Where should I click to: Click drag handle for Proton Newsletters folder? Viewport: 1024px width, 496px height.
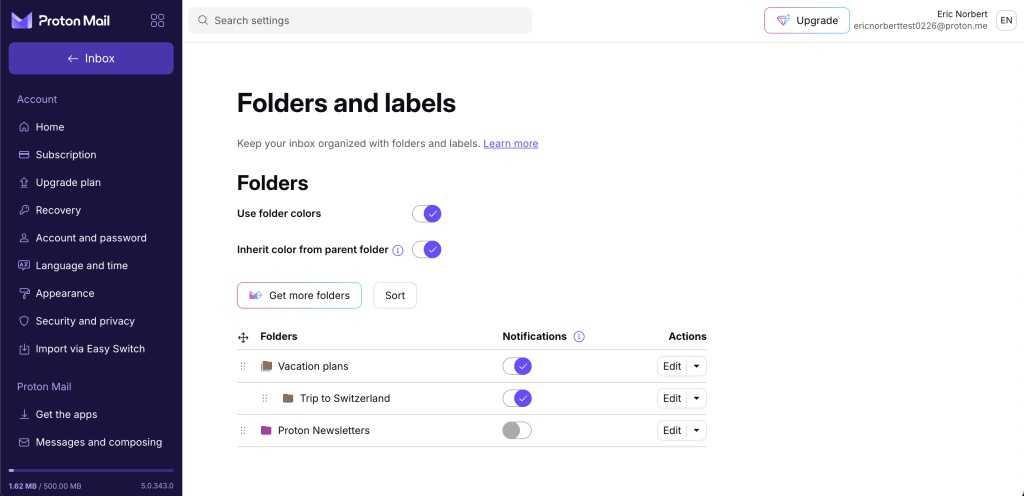(x=243, y=430)
